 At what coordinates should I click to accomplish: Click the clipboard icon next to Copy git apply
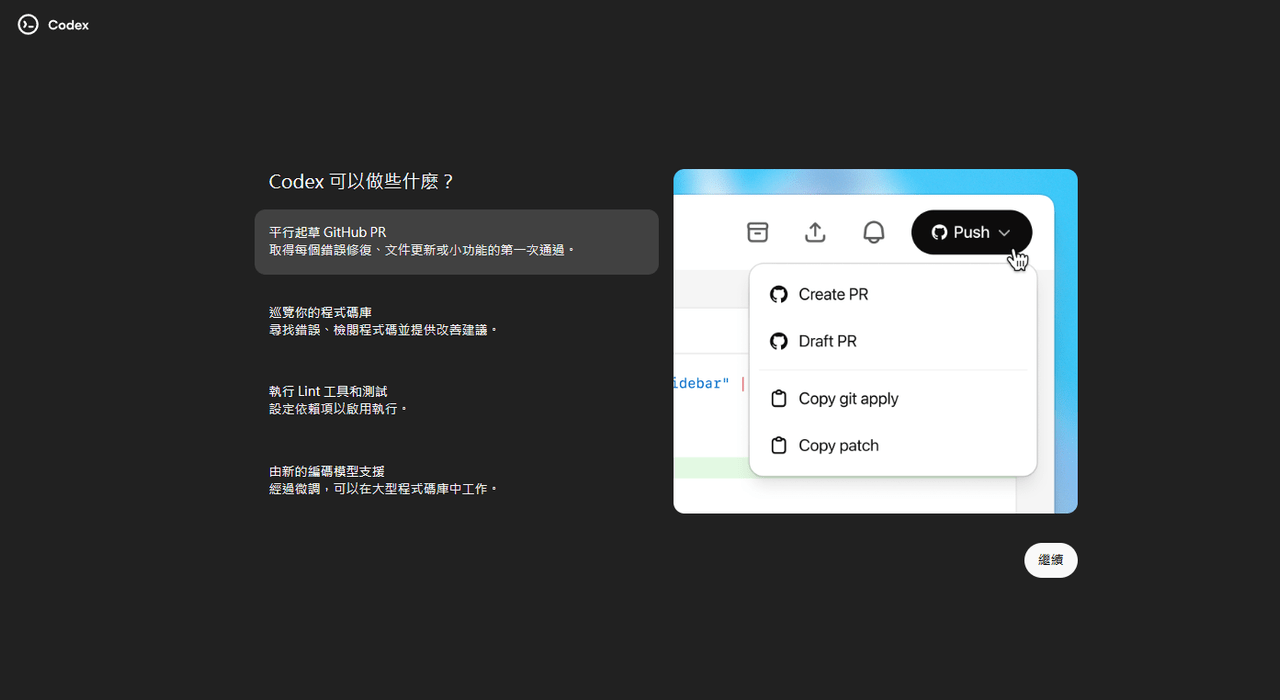(x=779, y=398)
